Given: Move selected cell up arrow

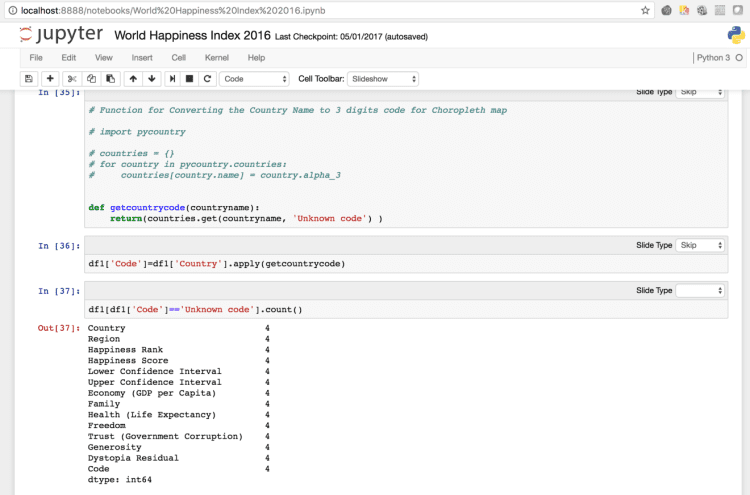Looking at the screenshot, I should (133, 79).
